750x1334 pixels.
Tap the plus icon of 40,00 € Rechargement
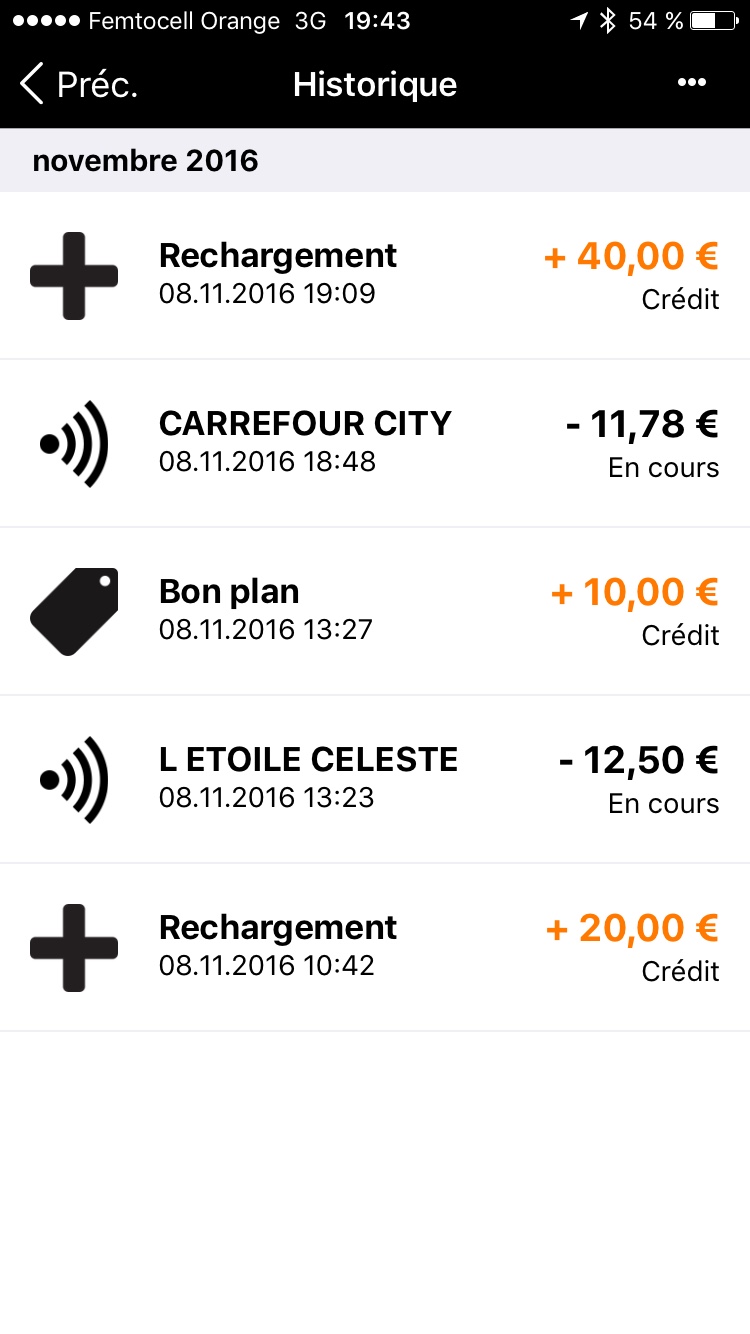pos(74,276)
